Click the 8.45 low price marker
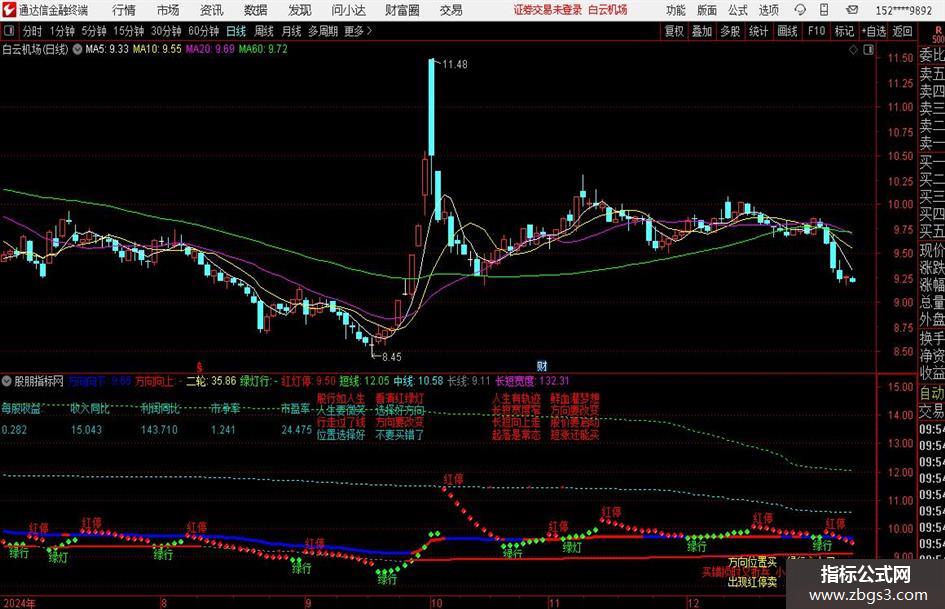 point(392,356)
